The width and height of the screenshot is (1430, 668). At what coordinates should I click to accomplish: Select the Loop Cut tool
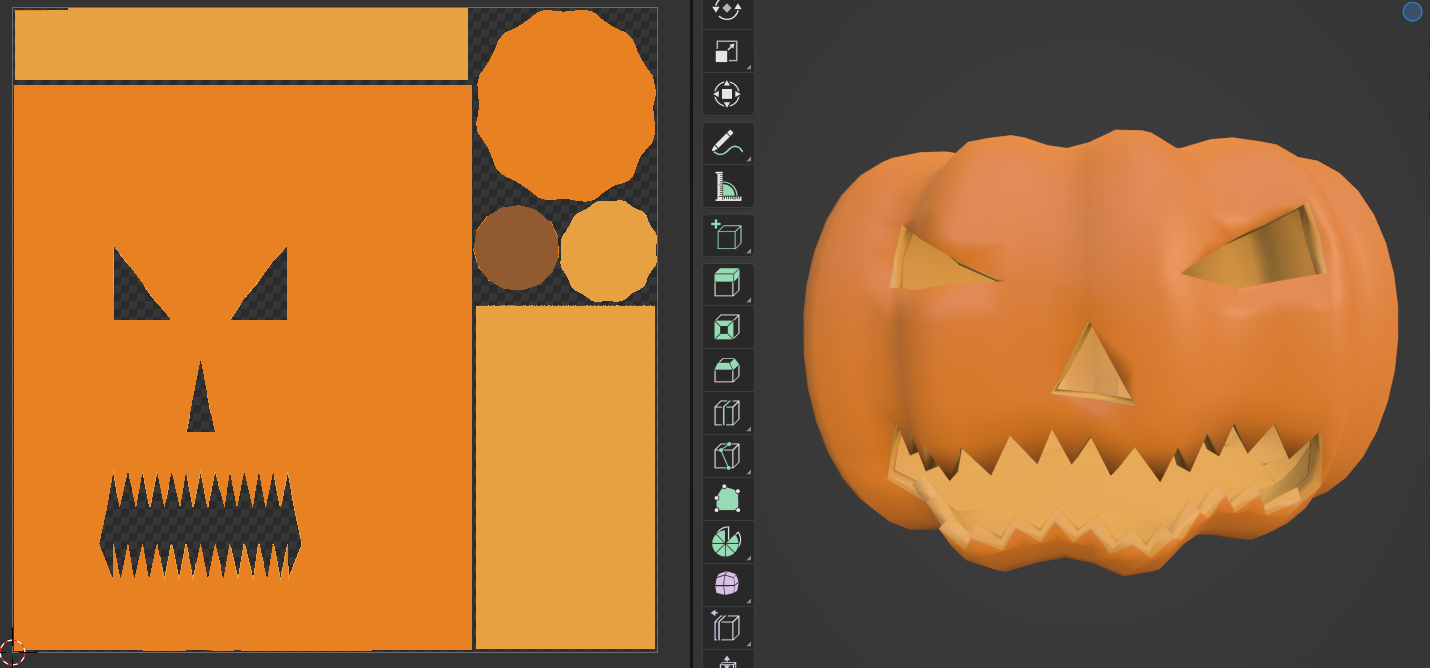(727, 413)
